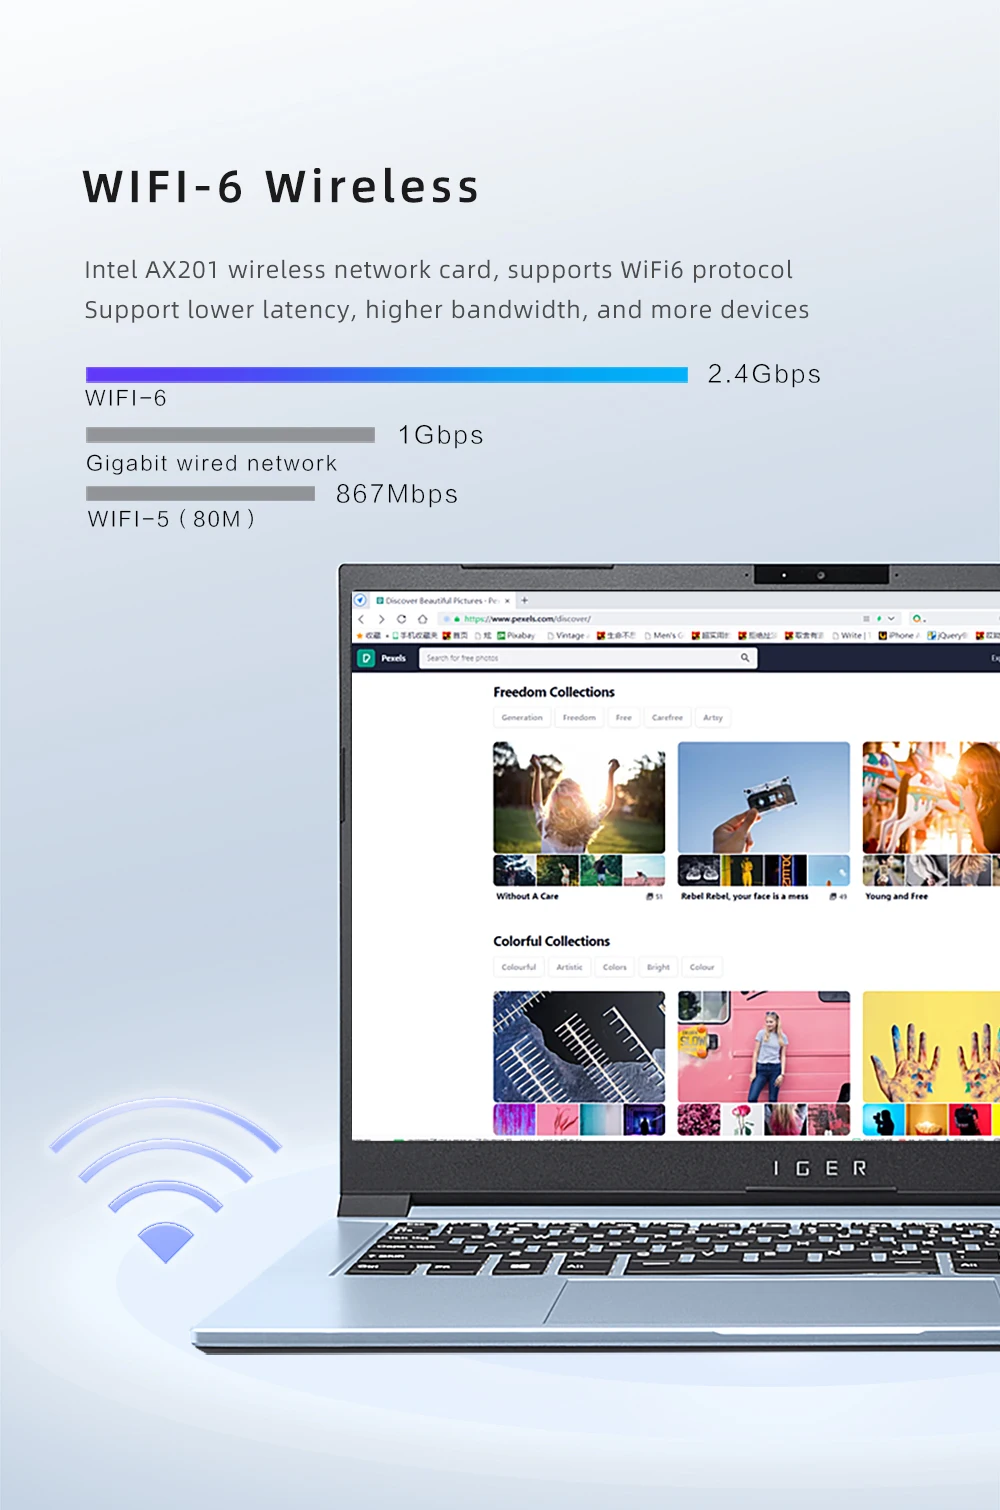Image resolution: width=1000 pixels, height=1510 pixels.
Task: Click the Rebel Rebel, your face title
Action: coord(744,896)
